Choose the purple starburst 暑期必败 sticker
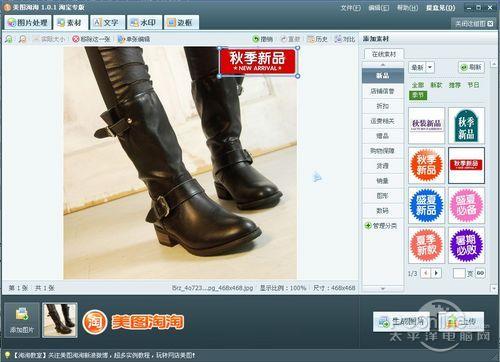Image resolution: width=500 pixels, height=362 pixels. [466, 245]
